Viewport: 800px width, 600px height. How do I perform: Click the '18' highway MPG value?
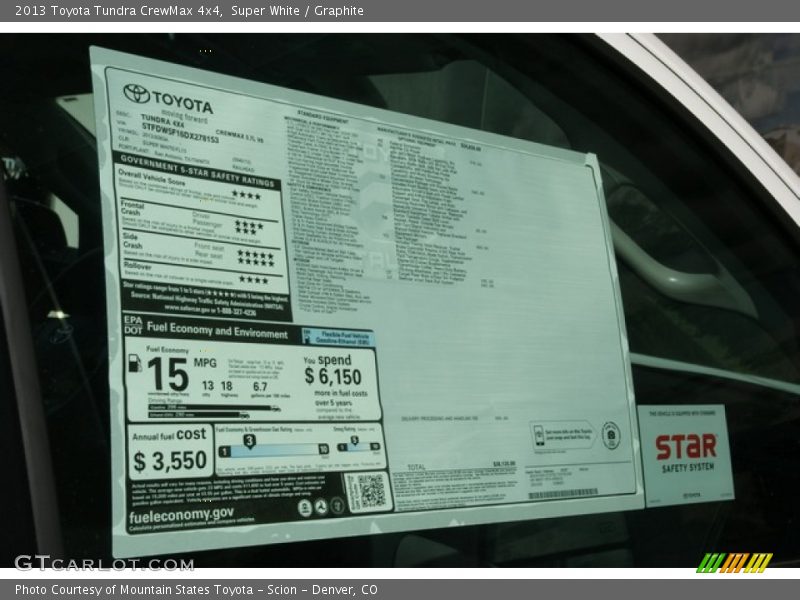pyautogui.click(x=227, y=386)
